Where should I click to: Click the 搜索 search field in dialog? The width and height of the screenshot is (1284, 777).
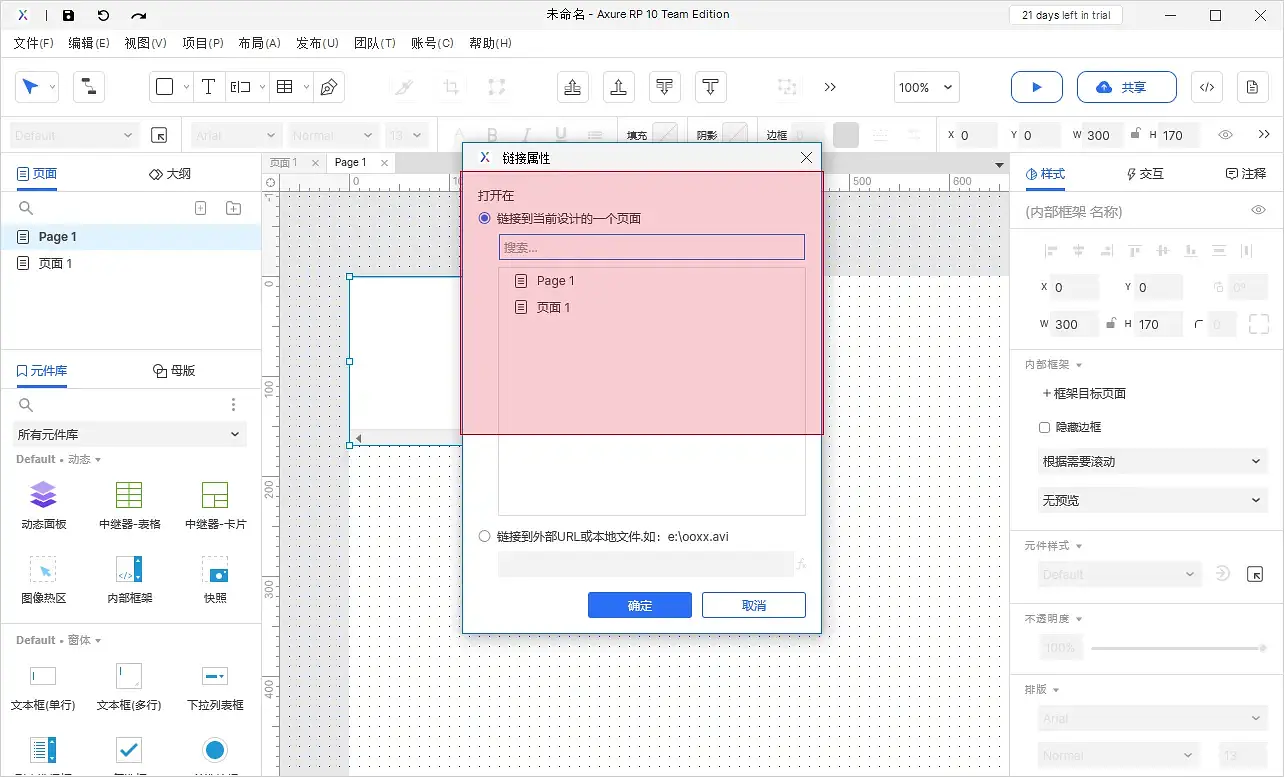[651, 247]
